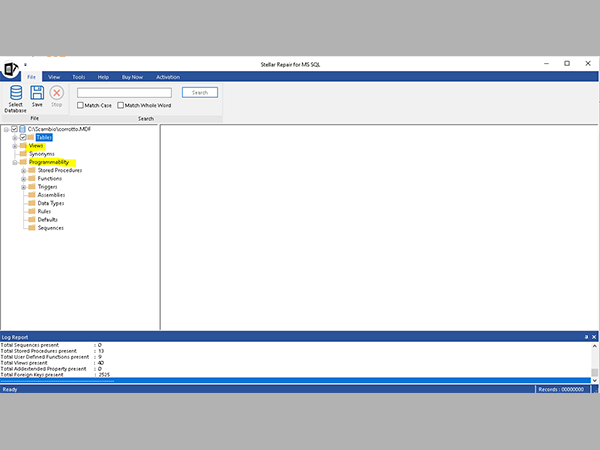This screenshot has height=450, width=600.
Task: Click the Total Views present log line
Action: tap(52, 363)
